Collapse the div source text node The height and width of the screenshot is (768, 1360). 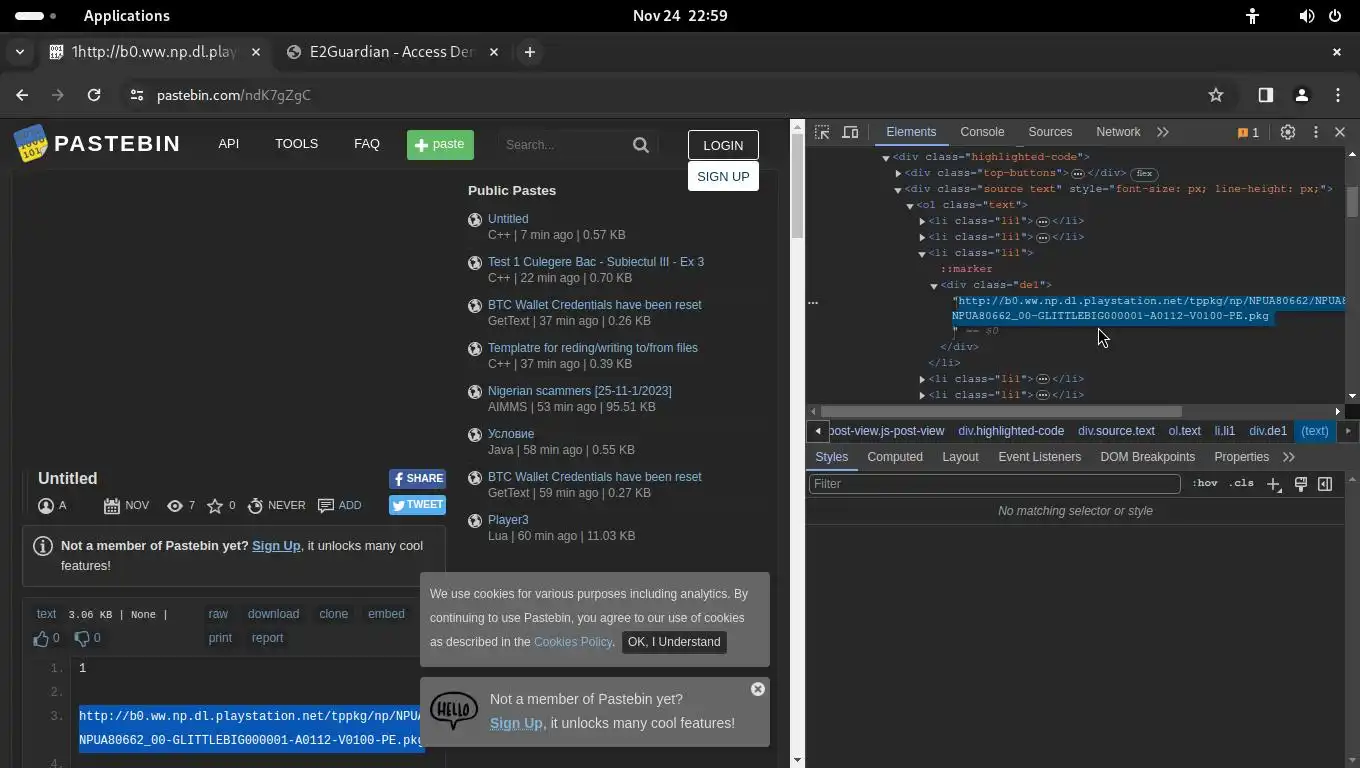898,189
